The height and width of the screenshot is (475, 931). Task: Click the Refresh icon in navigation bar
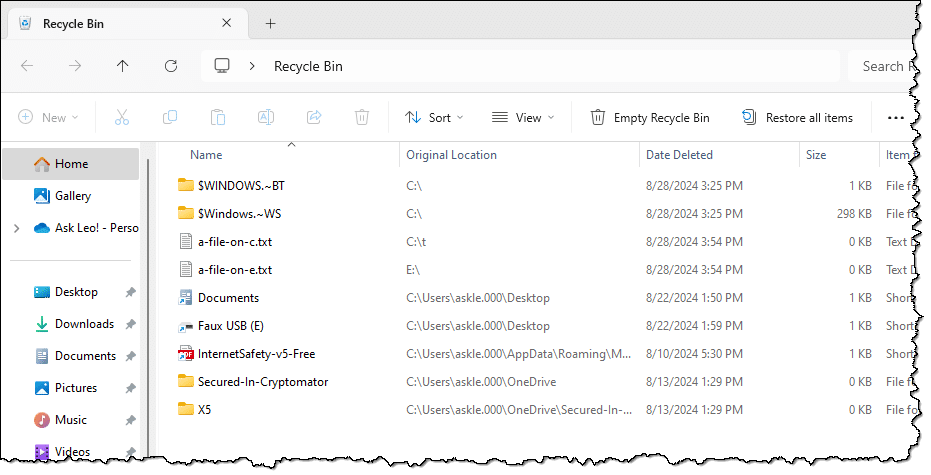(x=171, y=66)
